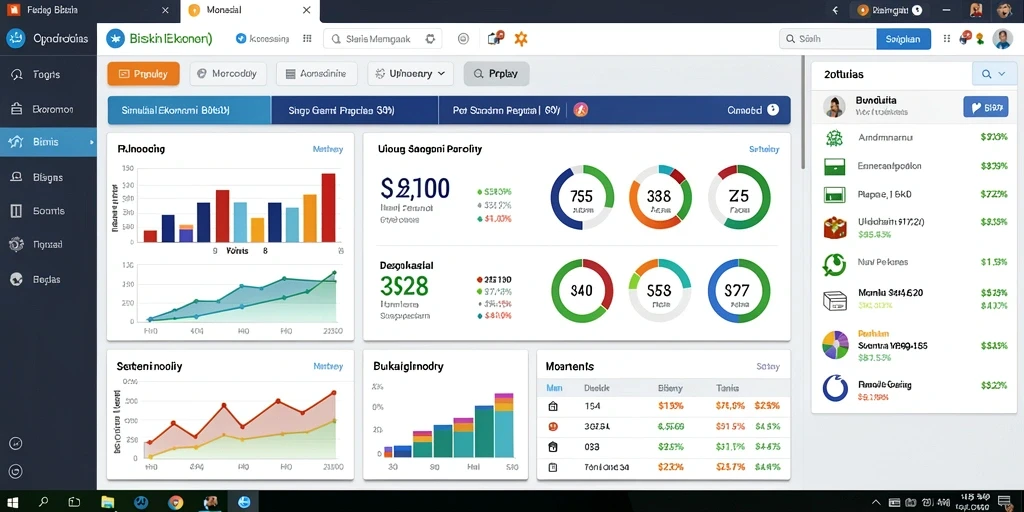Screen dimensions: 1024x512
Task: Click the 755 blue-green donut chart
Action: point(582,197)
